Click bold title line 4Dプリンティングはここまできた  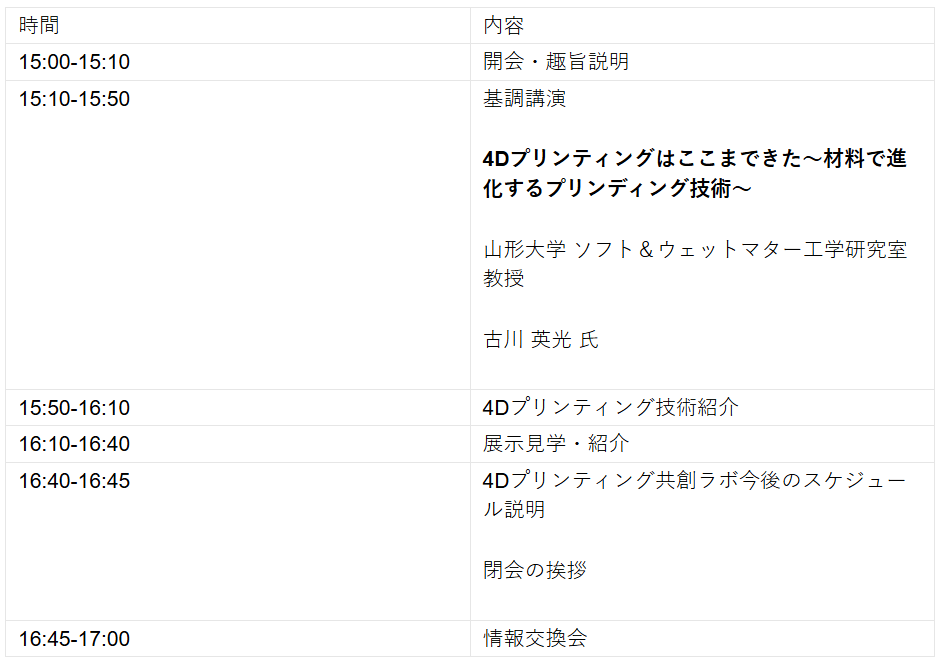[694, 159]
